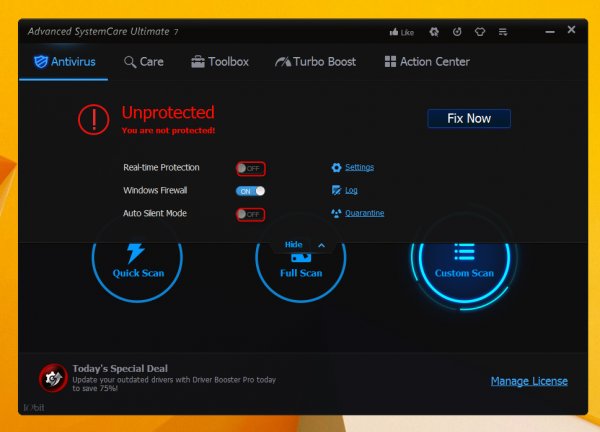Click the Auto Silent Mode label

(x=155, y=213)
